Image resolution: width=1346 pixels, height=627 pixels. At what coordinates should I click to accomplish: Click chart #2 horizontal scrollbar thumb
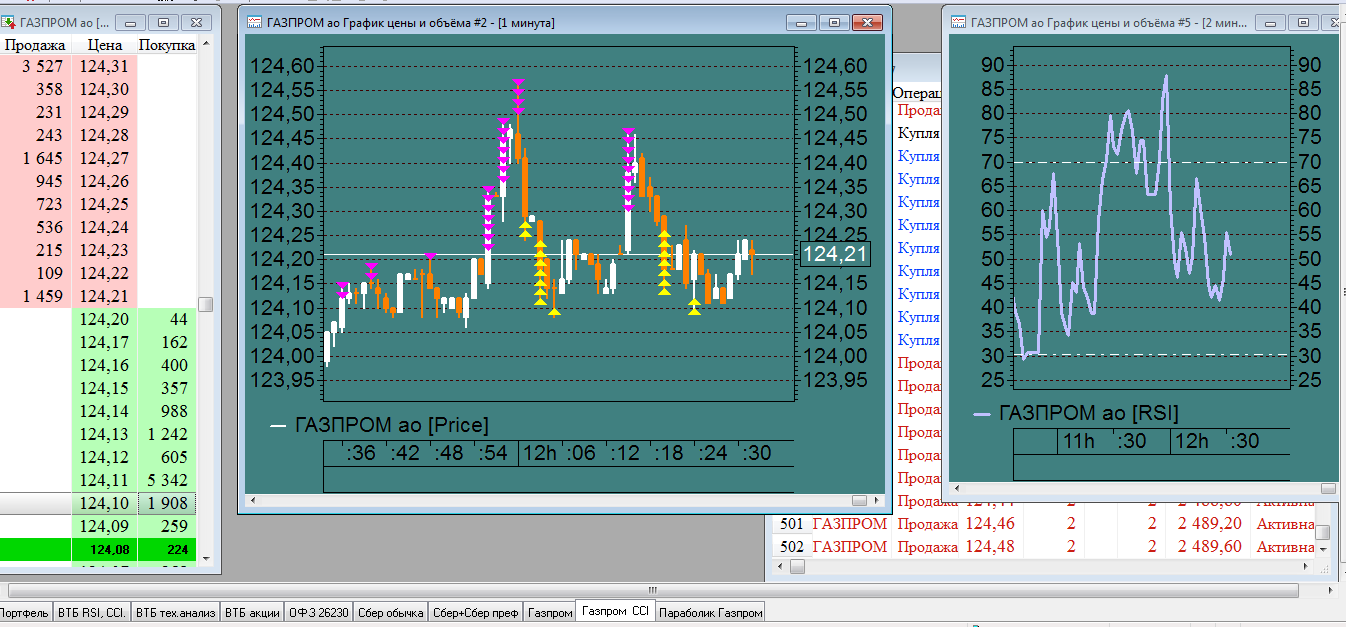point(859,500)
